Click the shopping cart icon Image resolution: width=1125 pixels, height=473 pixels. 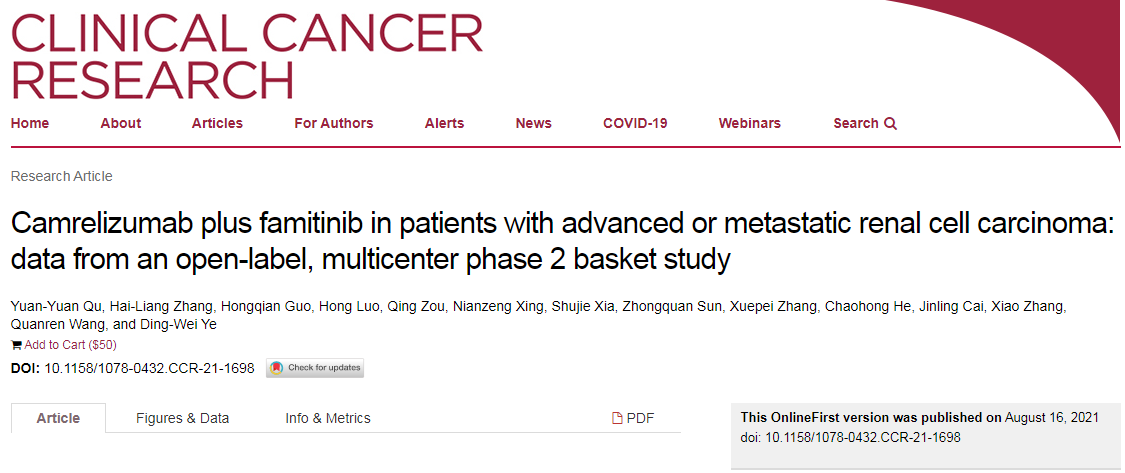click(x=16, y=345)
